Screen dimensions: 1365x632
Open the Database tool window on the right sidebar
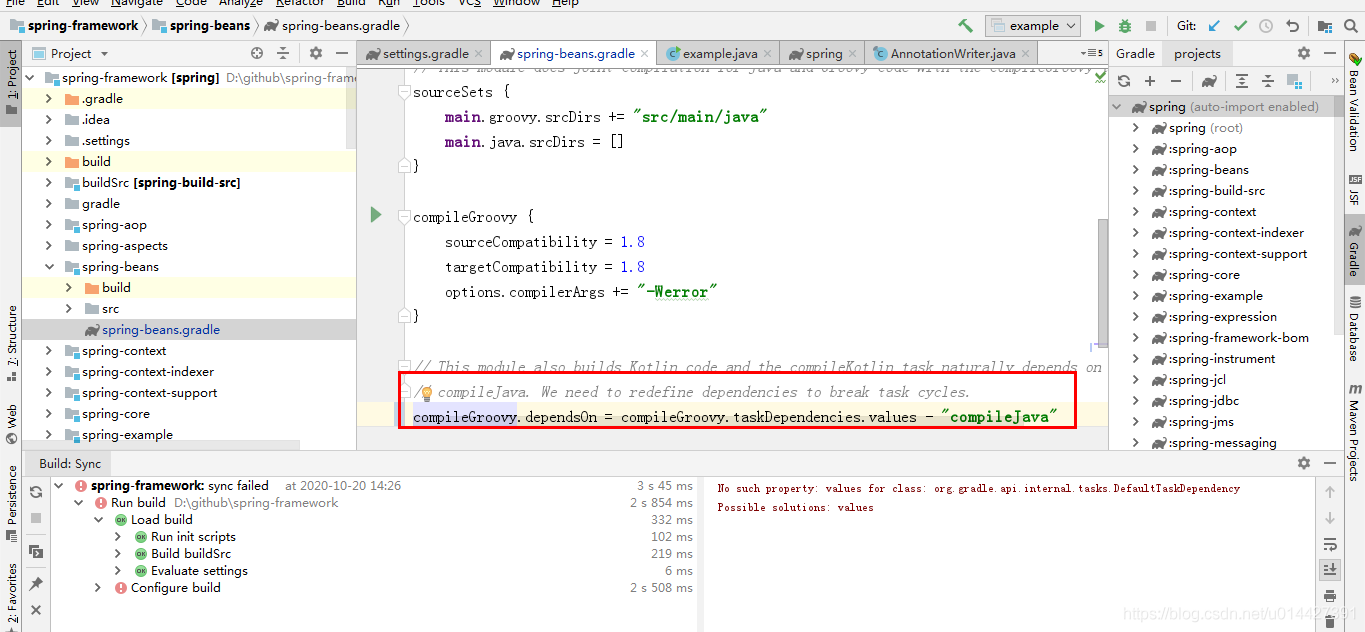(1354, 328)
